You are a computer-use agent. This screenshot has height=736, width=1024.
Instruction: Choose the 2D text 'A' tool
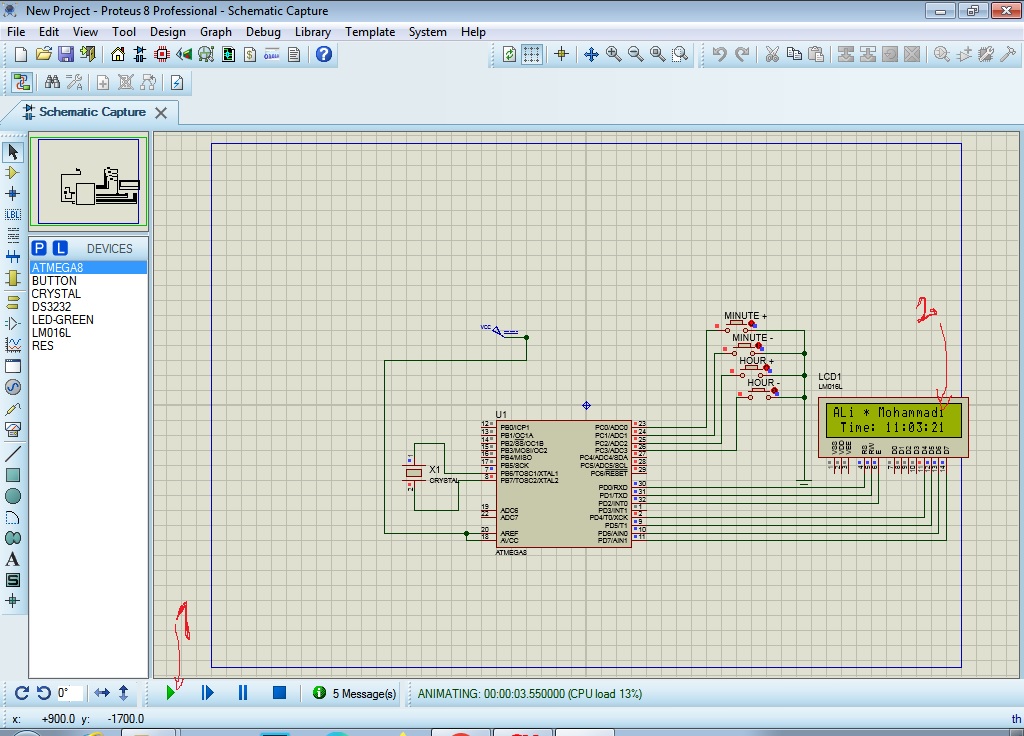pyautogui.click(x=13, y=559)
